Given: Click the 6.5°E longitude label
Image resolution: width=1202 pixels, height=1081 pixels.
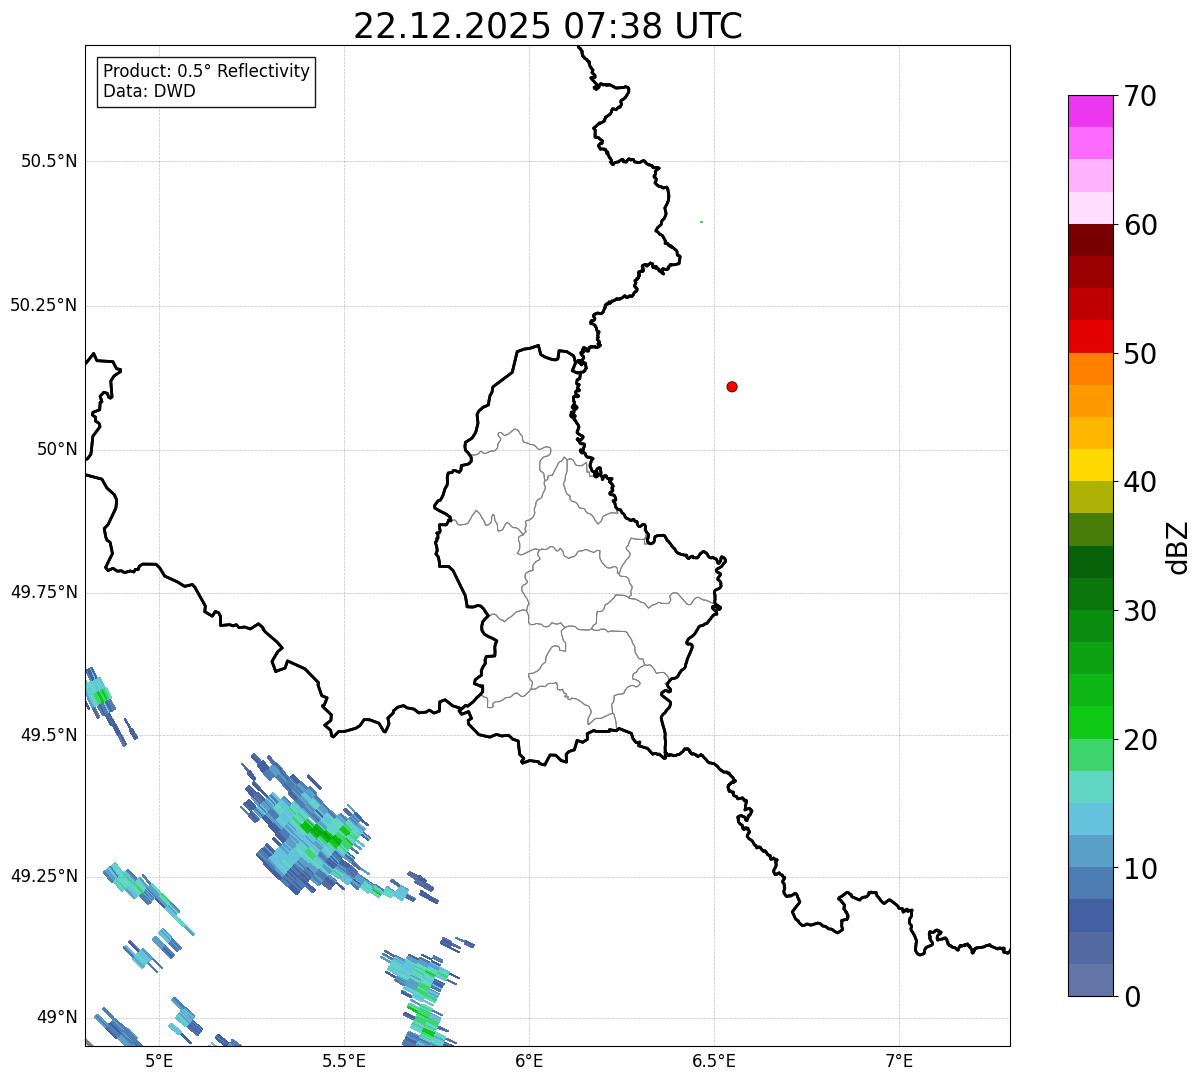Looking at the screenshot, I should tap(714, 1061).
